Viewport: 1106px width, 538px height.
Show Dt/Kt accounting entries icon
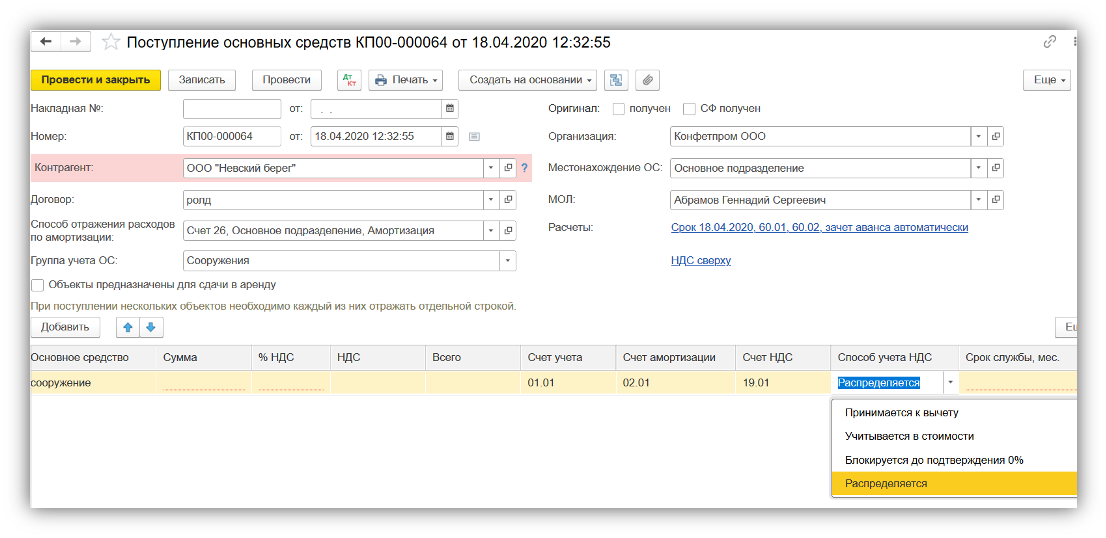click(x=349, y=80)
